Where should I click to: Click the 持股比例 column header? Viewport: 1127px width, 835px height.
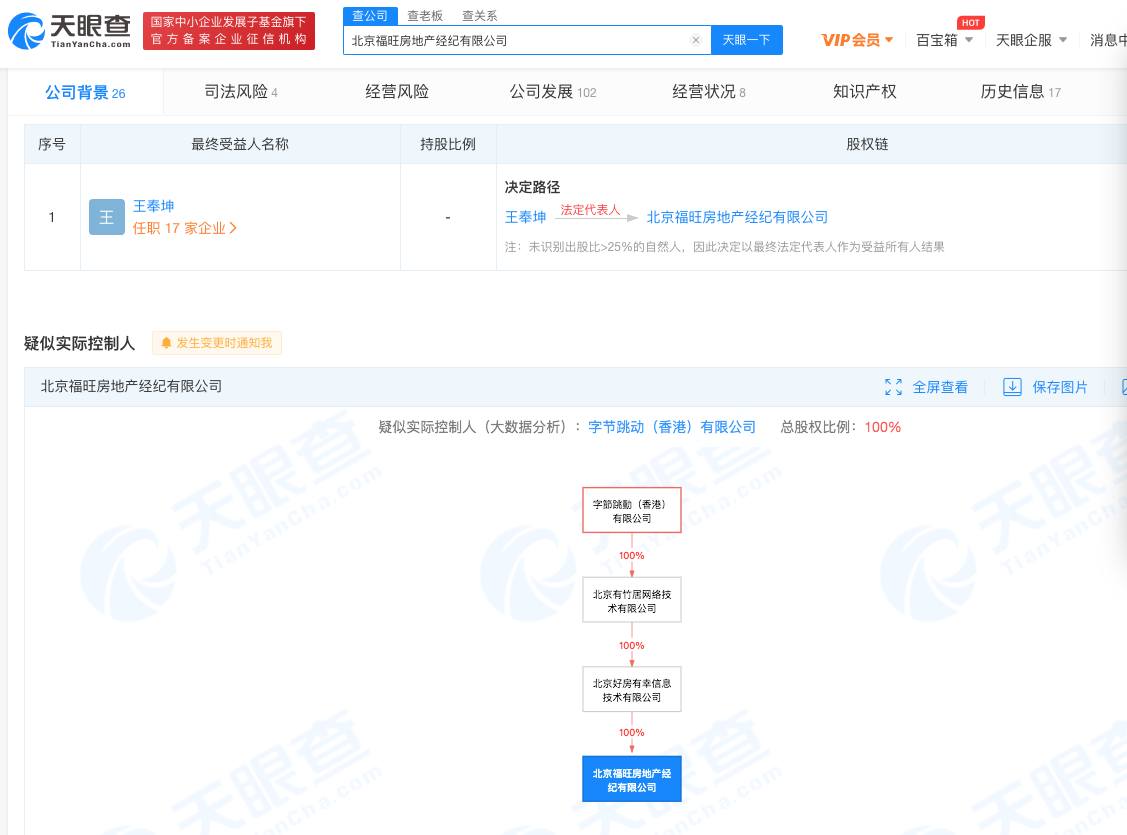coord(448,144)
